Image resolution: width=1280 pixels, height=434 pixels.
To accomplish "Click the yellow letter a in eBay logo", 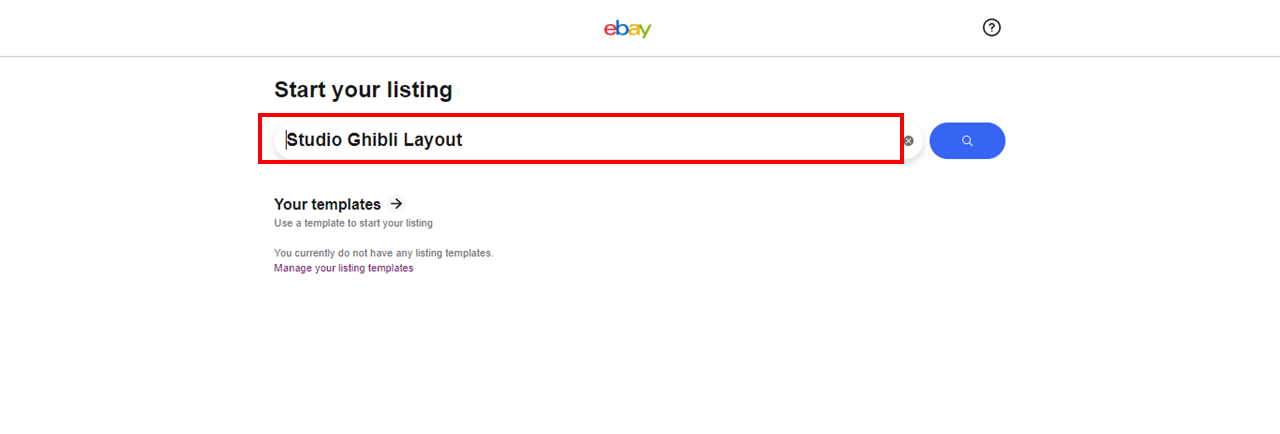I will [632, 31].
